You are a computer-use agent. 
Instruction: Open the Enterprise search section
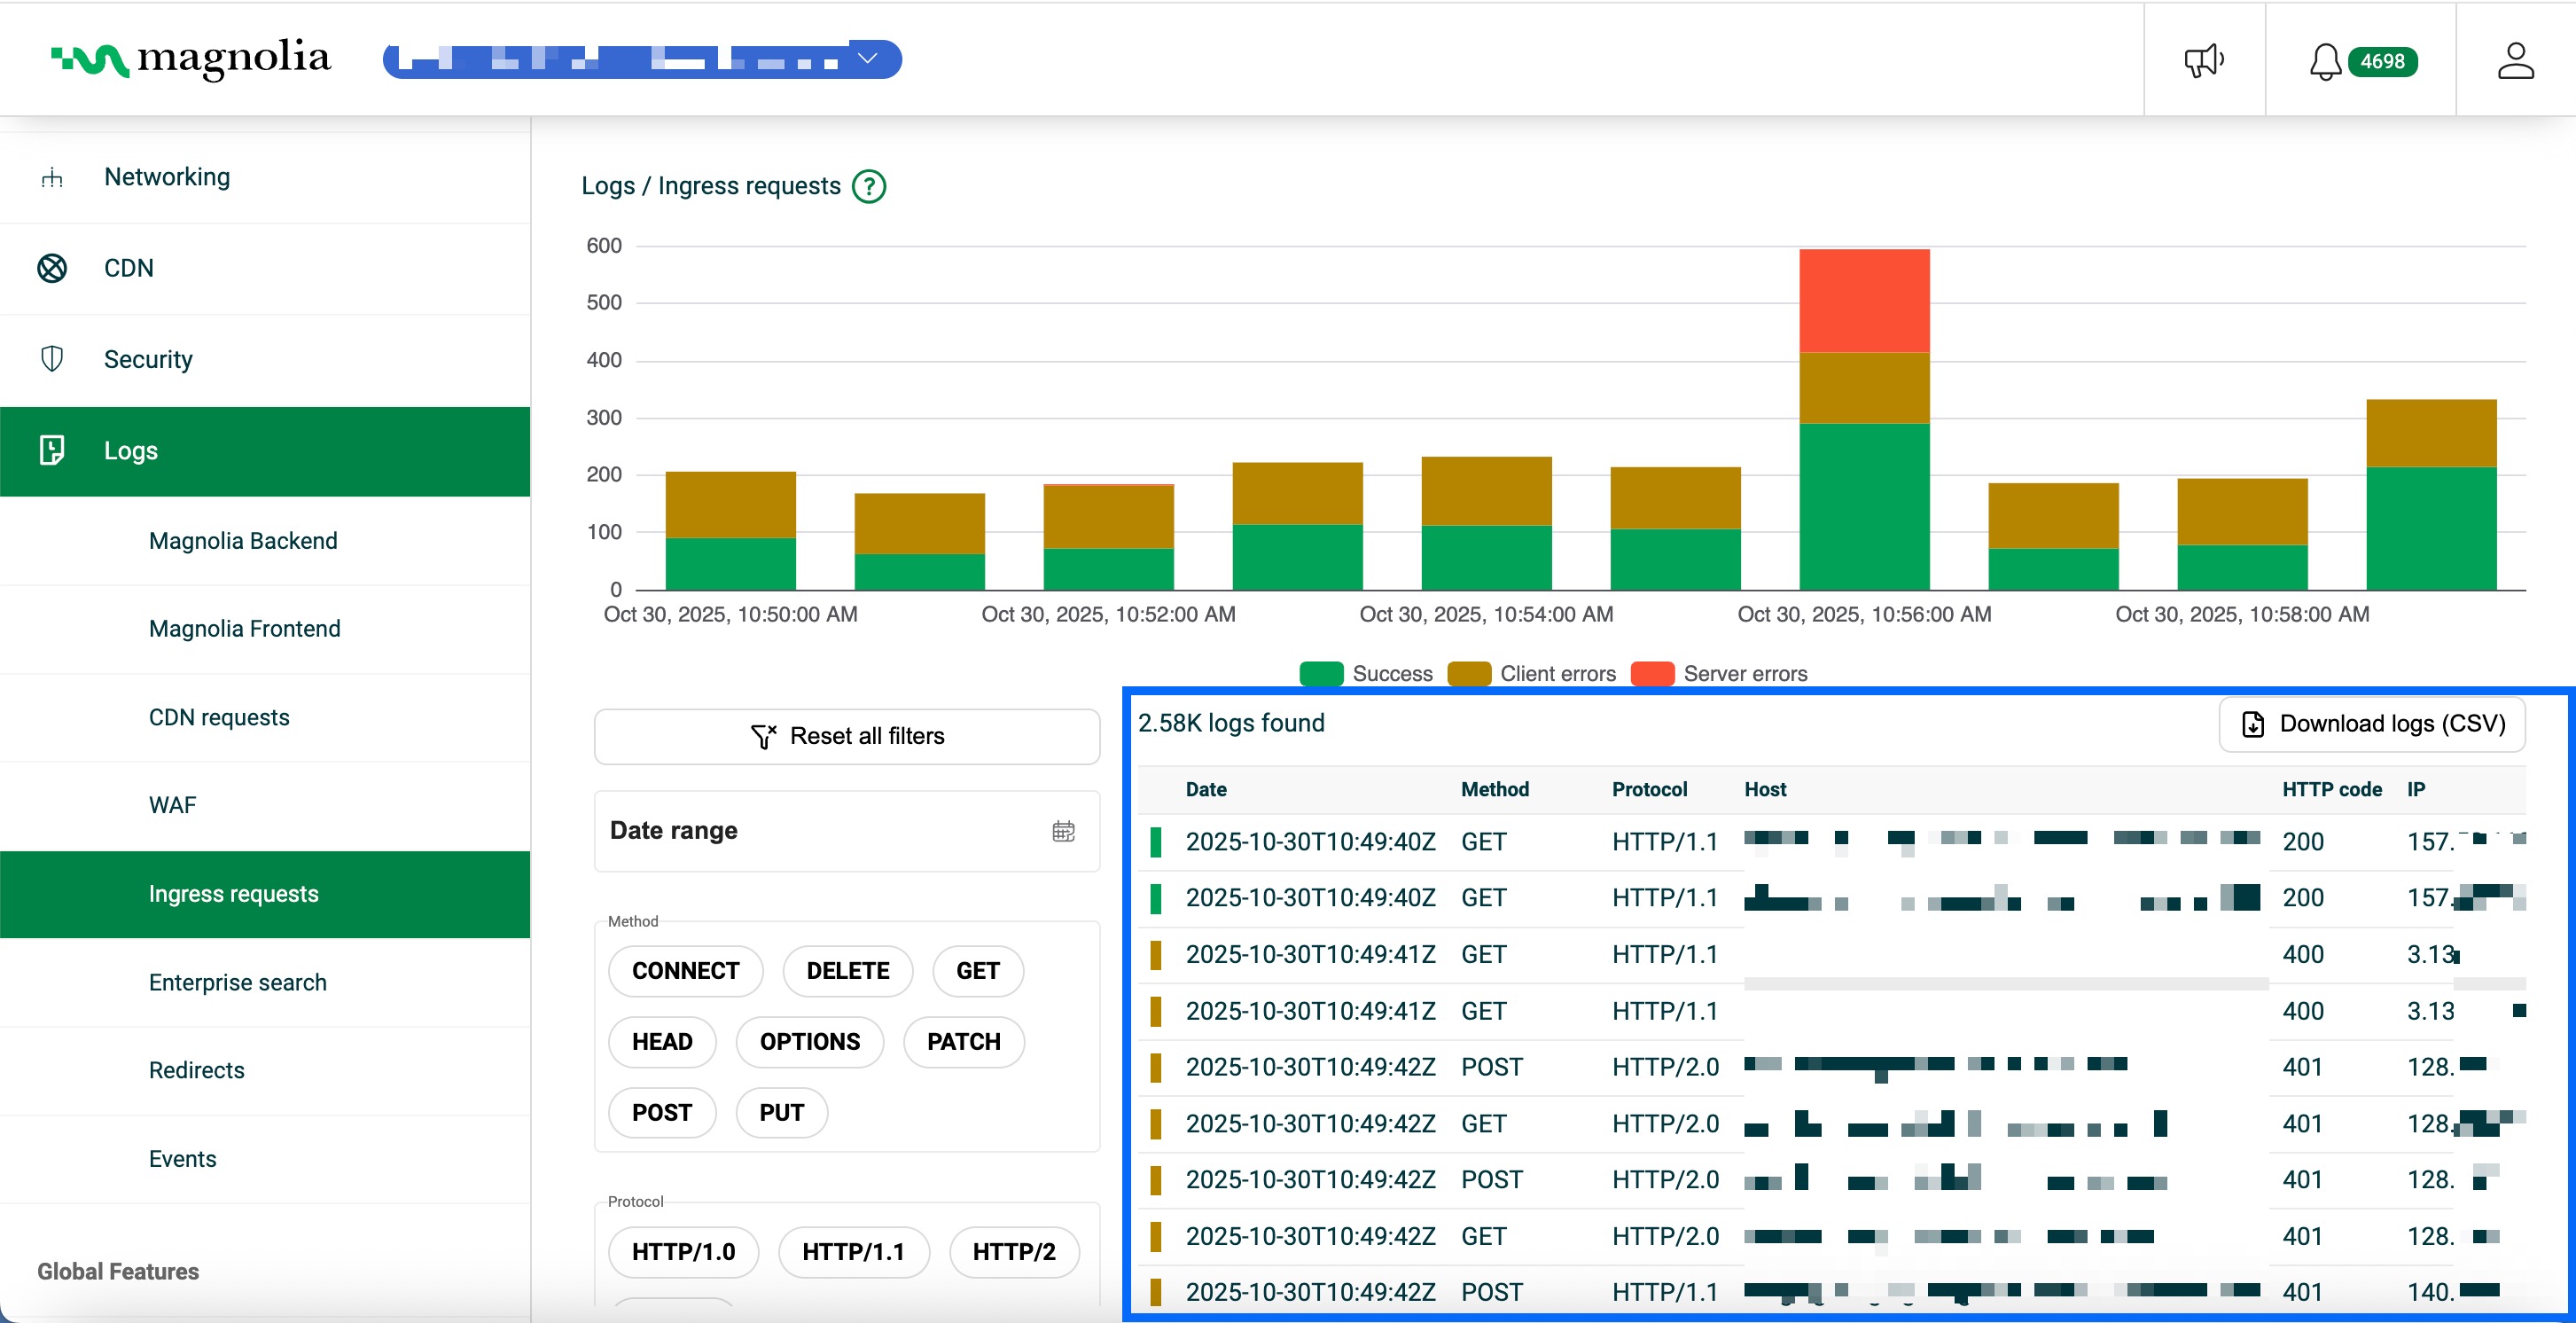(238, 982)
